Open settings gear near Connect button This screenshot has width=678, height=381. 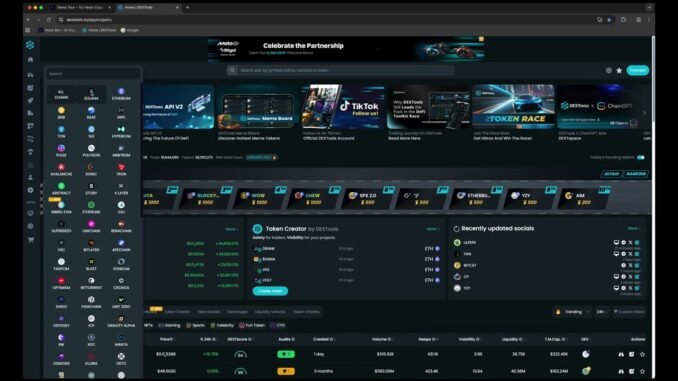click(x=609, y=70)
